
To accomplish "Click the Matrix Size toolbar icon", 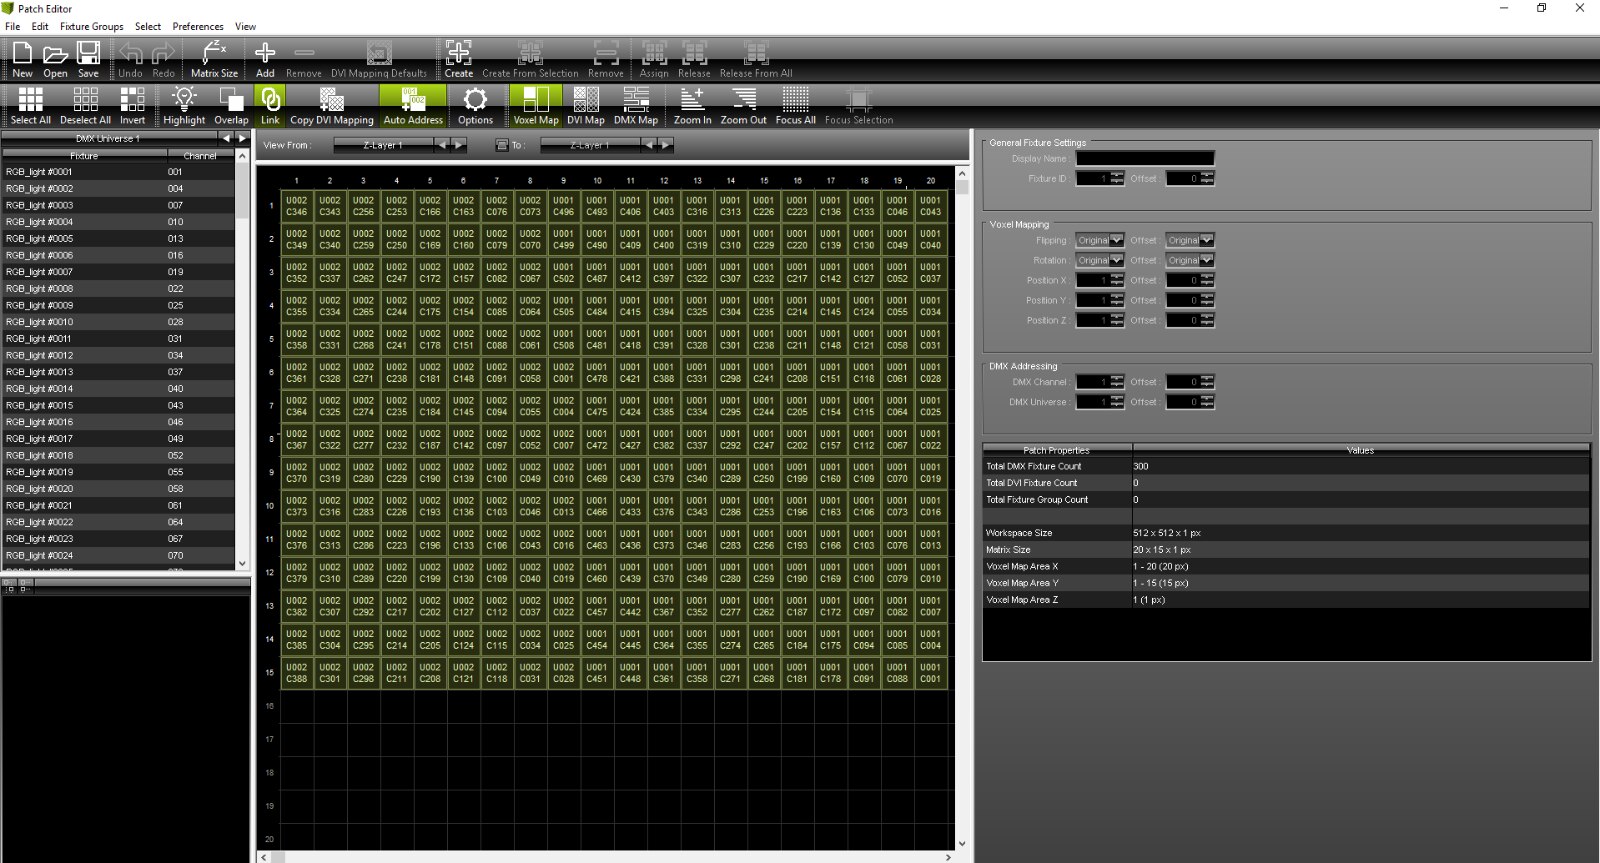I will [x=214, y=59].
